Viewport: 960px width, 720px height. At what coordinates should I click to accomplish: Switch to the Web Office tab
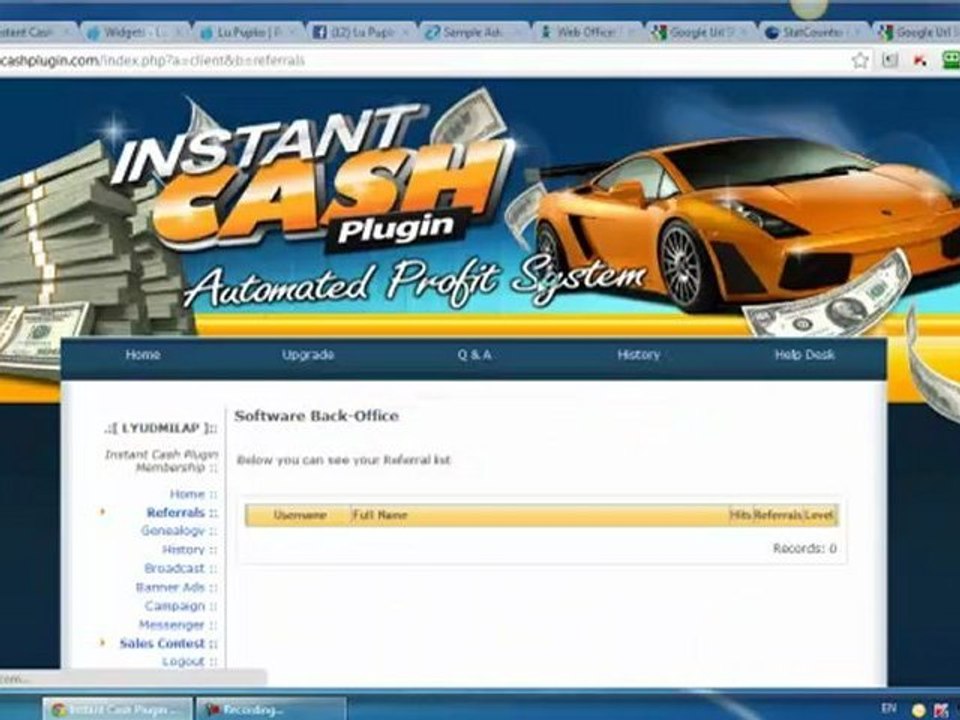tap(587, 32)
